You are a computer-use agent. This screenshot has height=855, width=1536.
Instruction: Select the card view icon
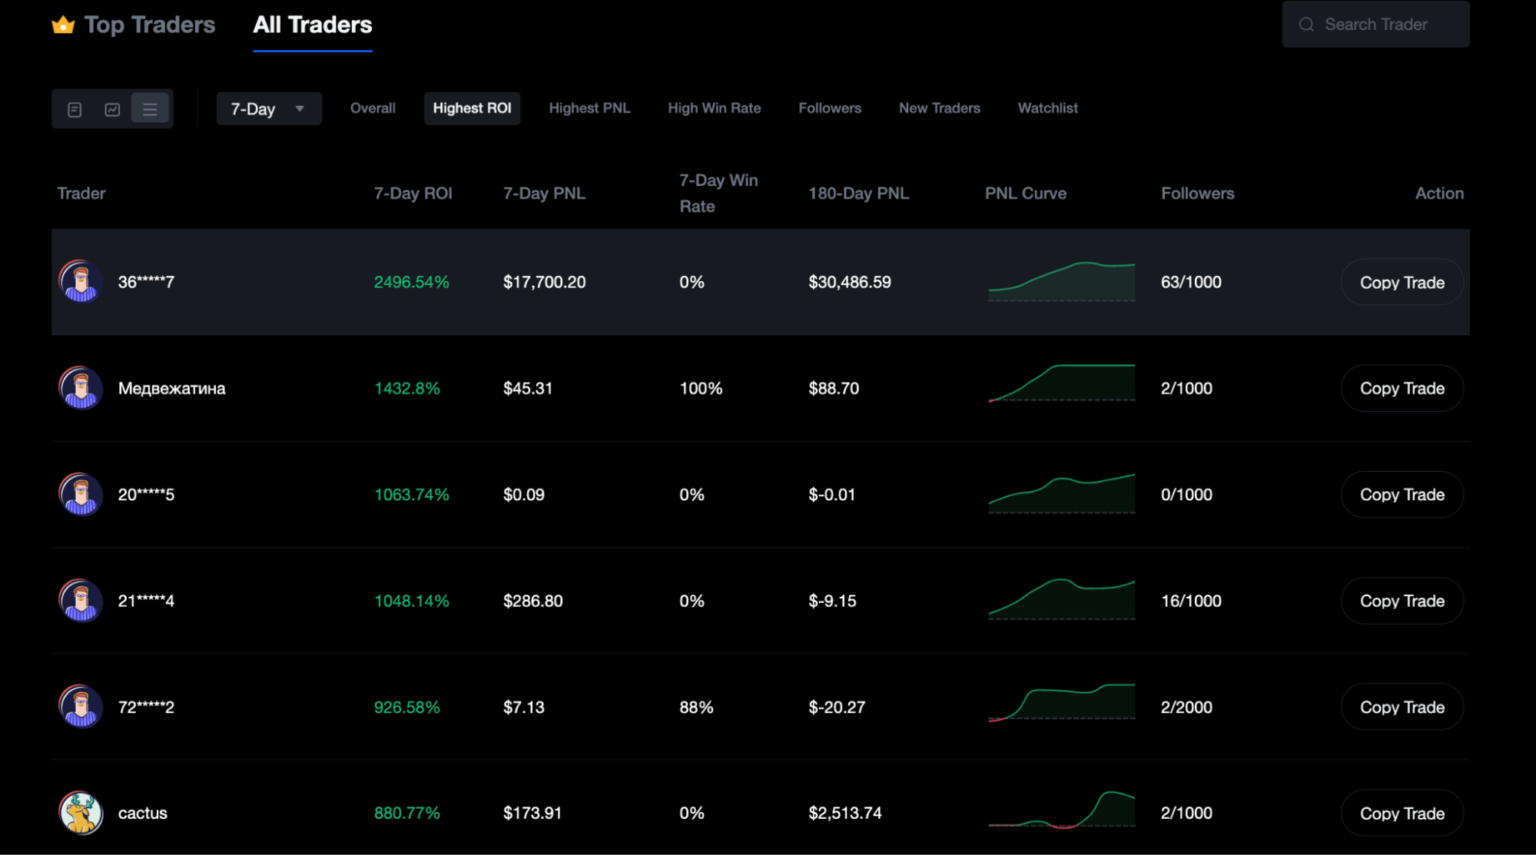coord(74,108)
